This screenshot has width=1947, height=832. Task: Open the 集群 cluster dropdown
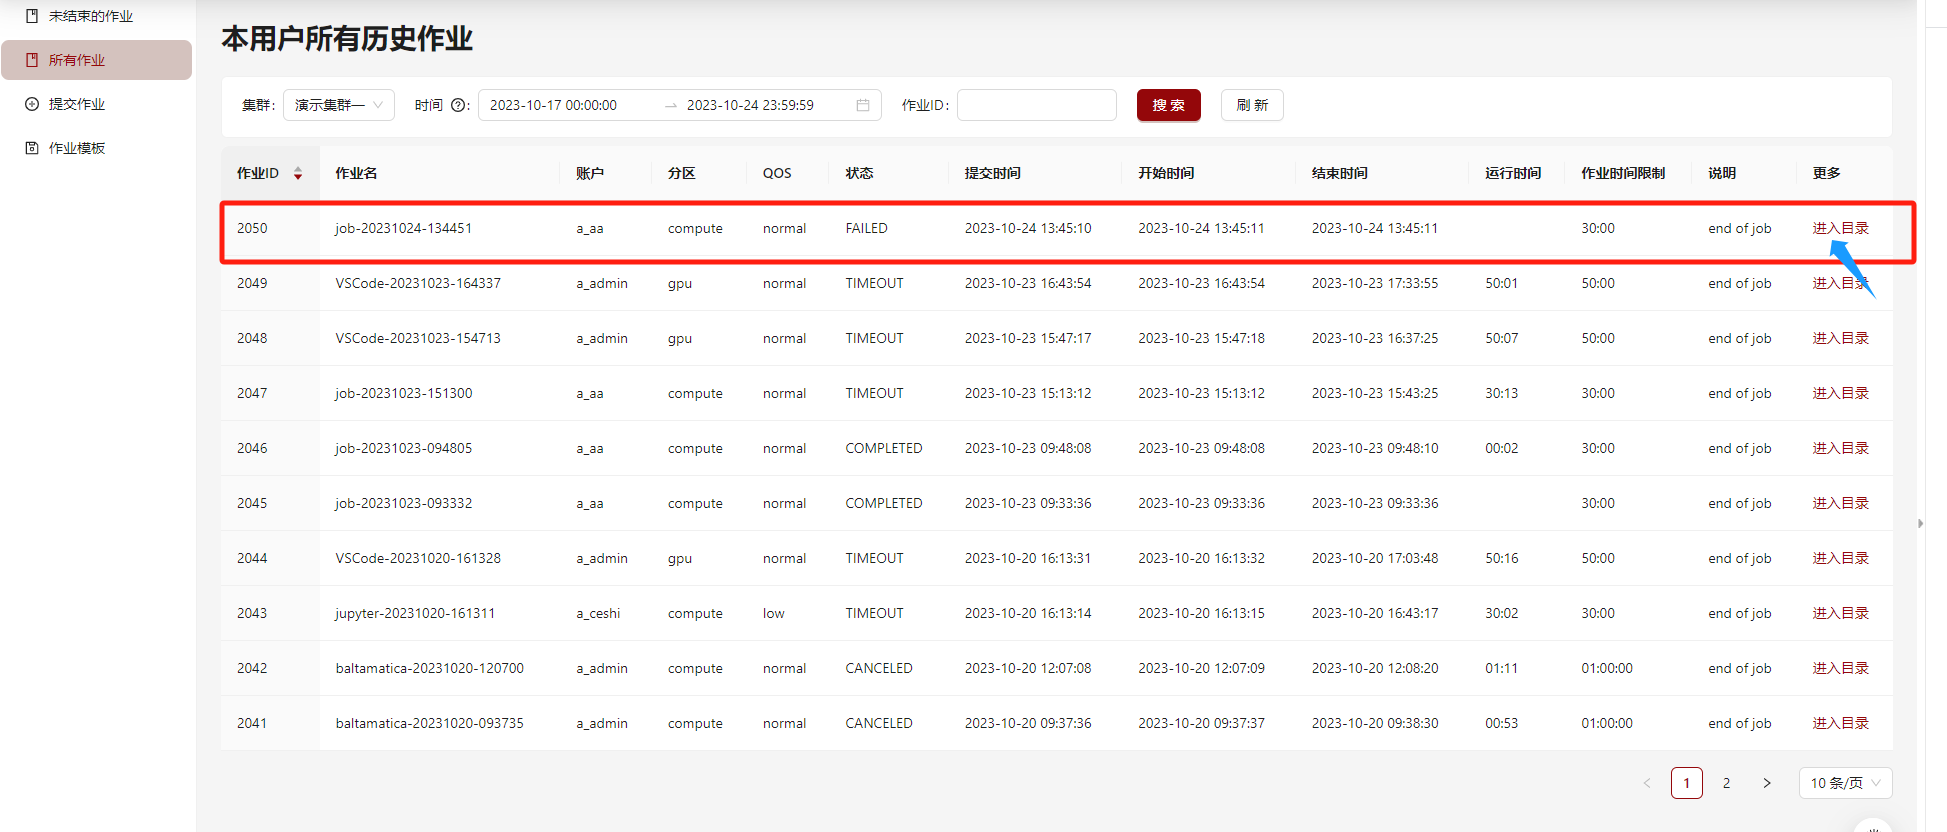tap(338, 105)
